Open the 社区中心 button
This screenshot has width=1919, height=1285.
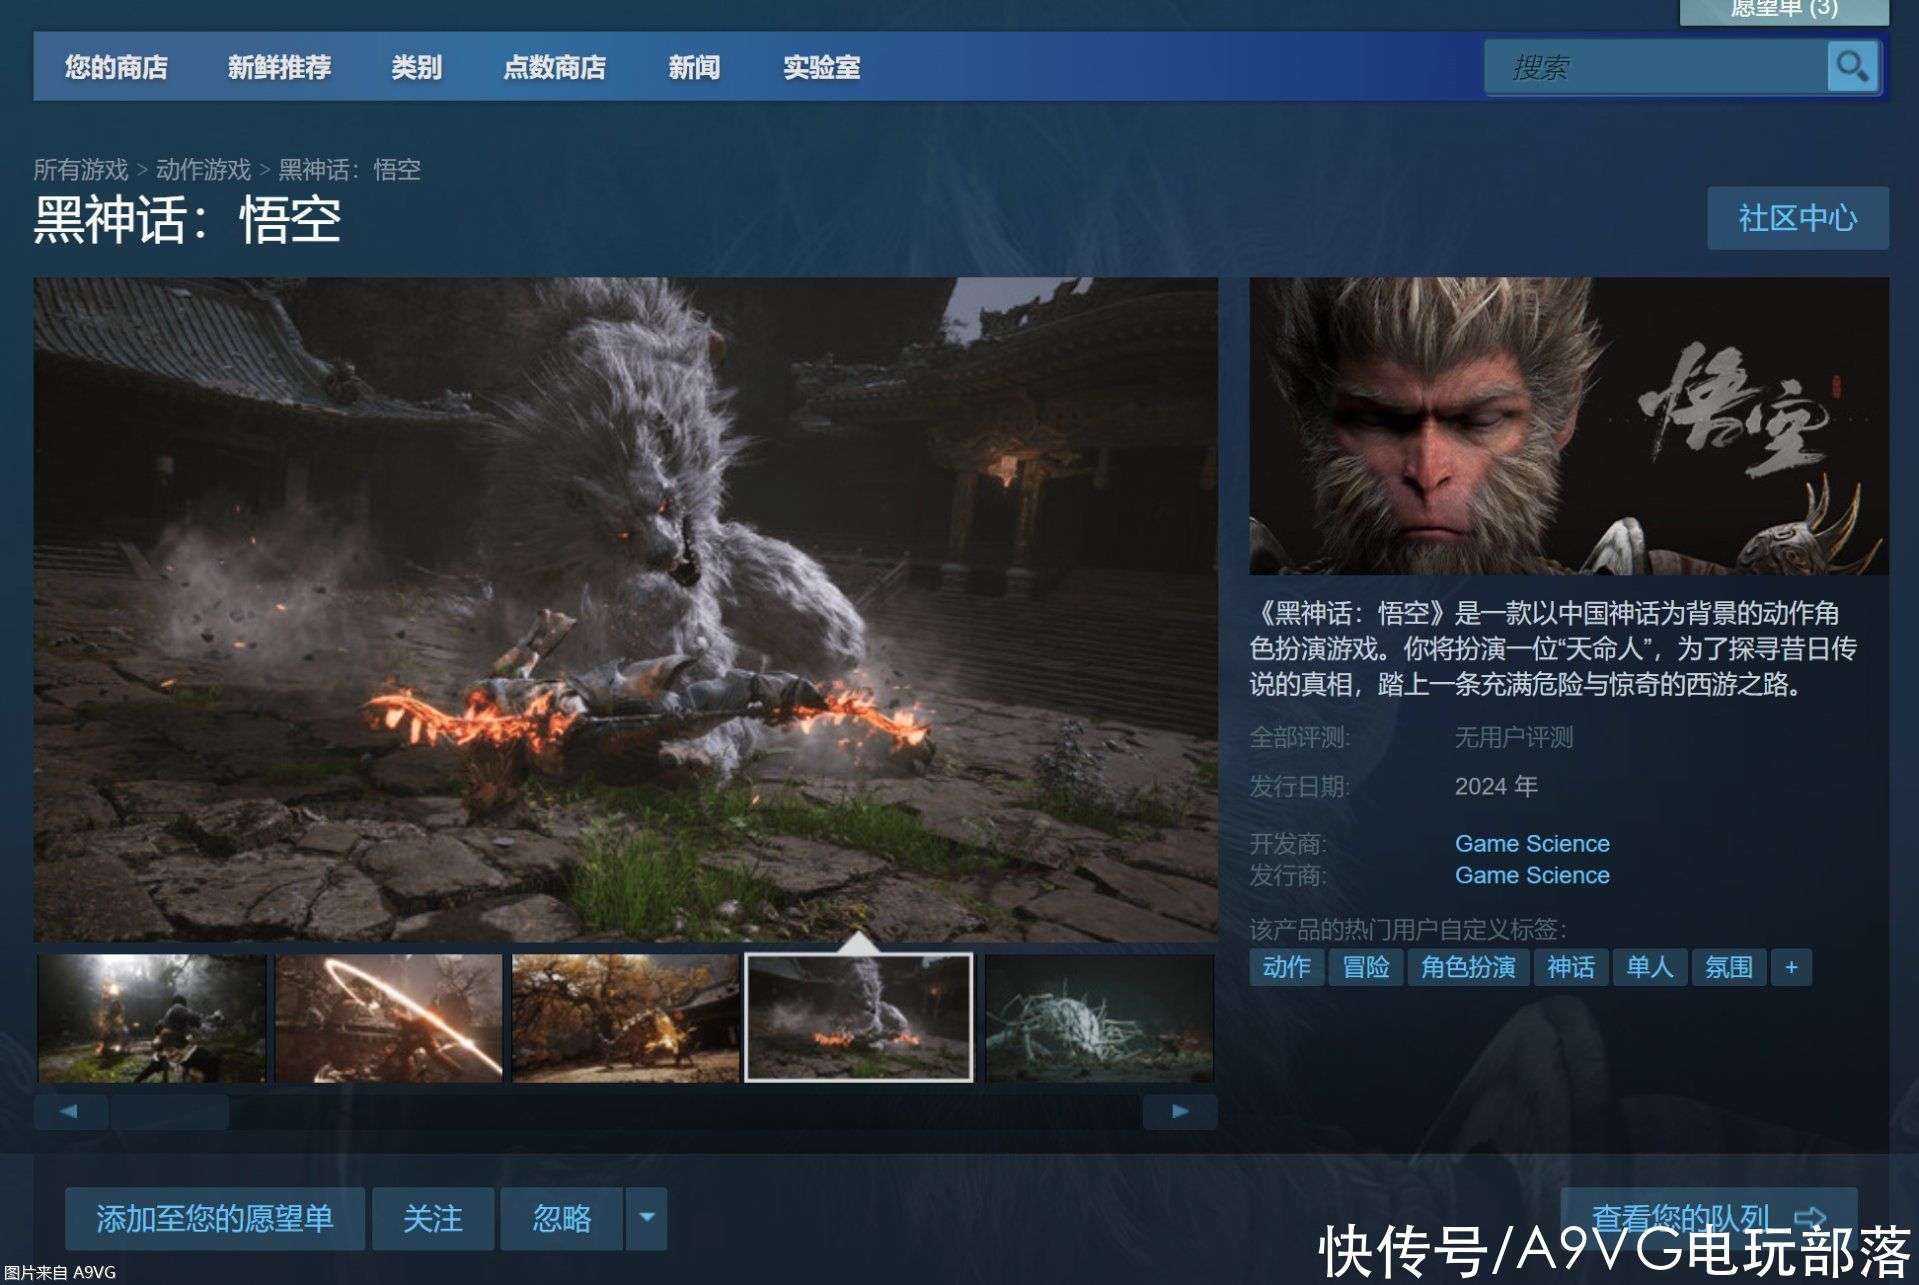[x=1797, y=218]
